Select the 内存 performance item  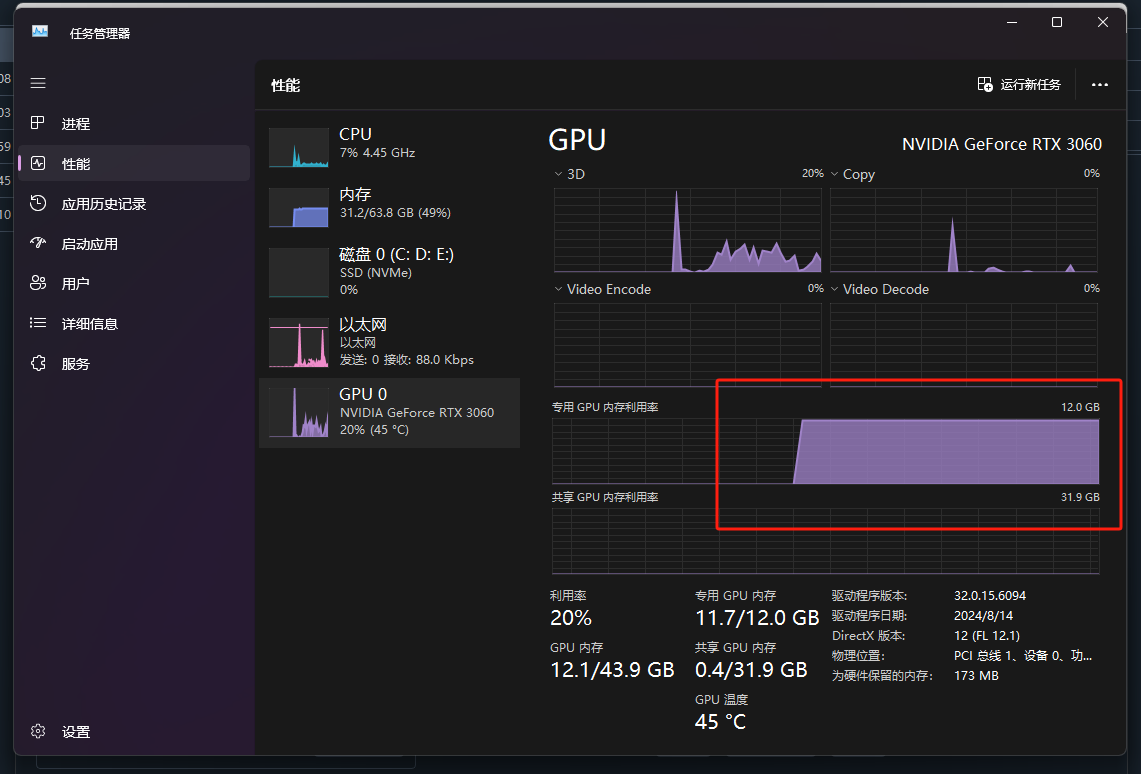pos(389,207)
